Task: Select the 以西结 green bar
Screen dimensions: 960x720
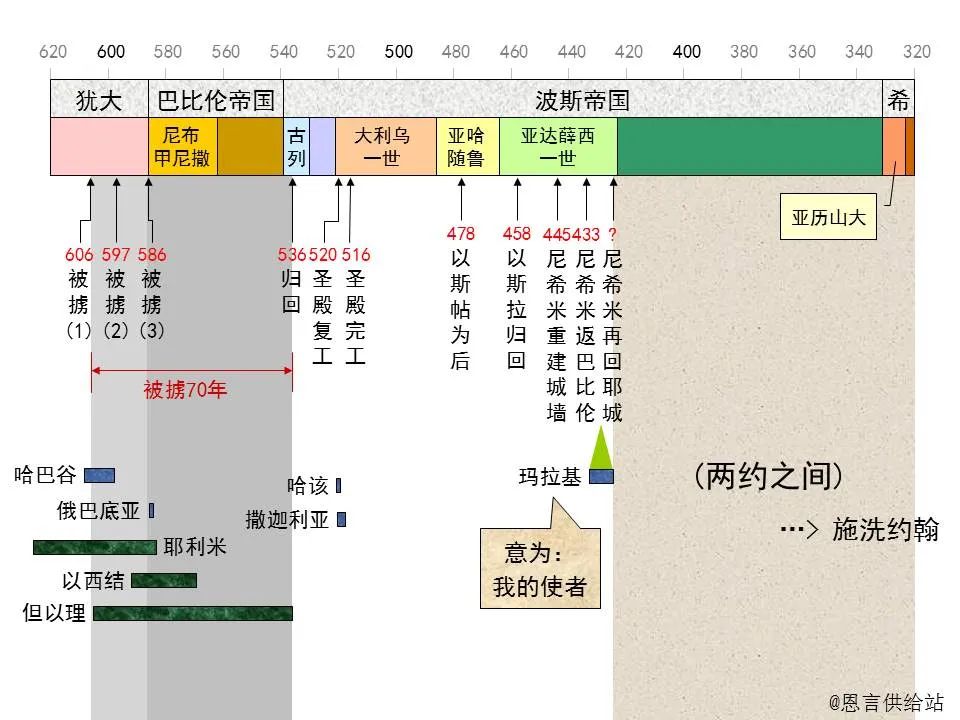Action: coord(165,580)
